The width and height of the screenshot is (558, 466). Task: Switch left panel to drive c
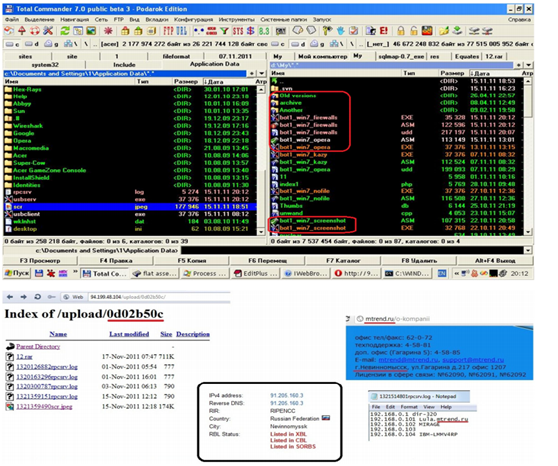pos(12,44)
